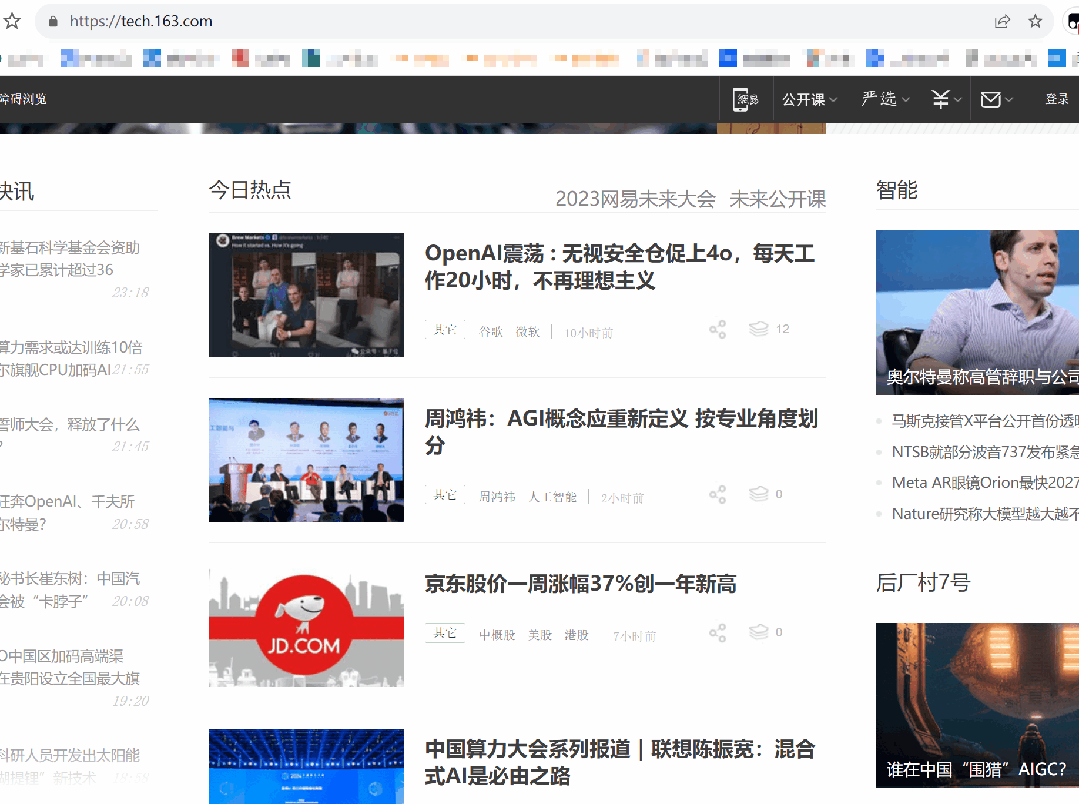Click the 微软 tag under OpenAI article
The height and width of the screenshot is (804, 1079).
(x=528, y=332)
